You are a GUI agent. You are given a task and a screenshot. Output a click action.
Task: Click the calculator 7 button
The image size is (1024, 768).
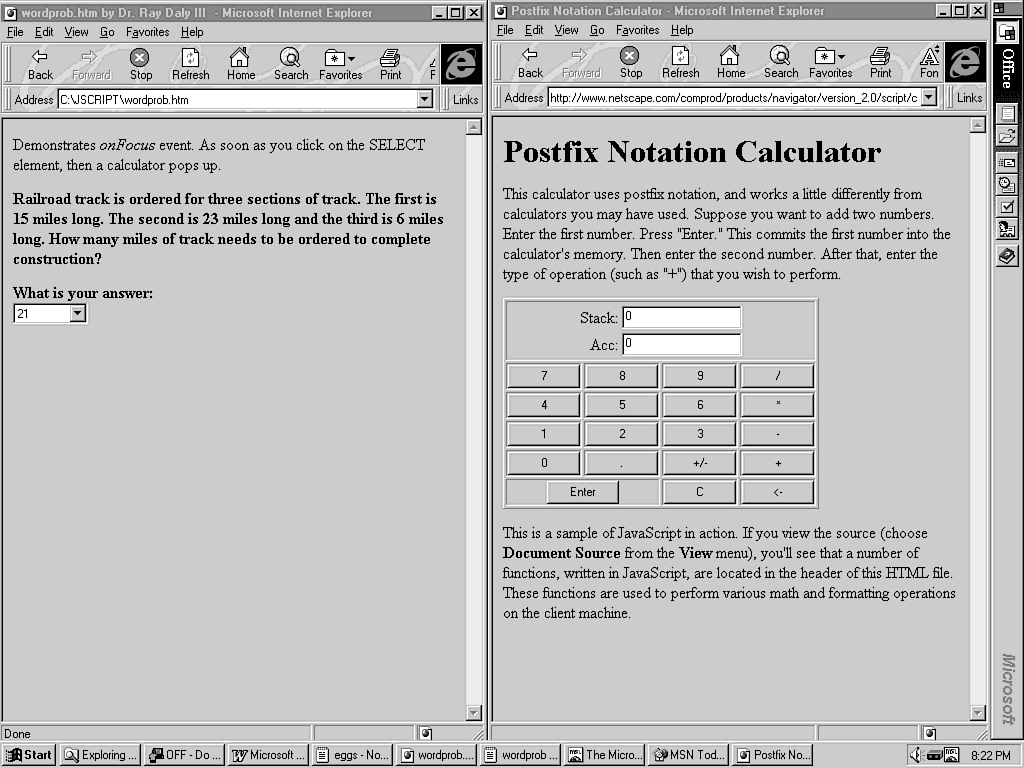point(543,376)
